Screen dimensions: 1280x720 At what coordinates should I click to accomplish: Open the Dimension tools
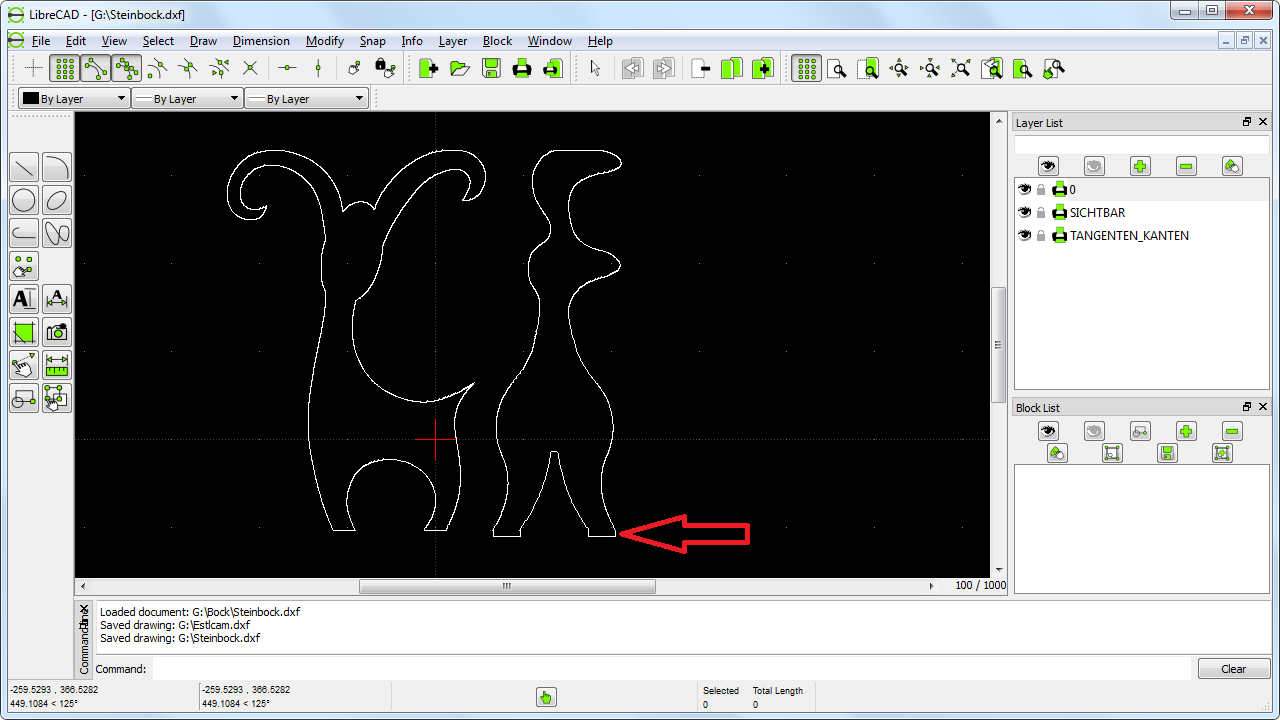point(57,299)
